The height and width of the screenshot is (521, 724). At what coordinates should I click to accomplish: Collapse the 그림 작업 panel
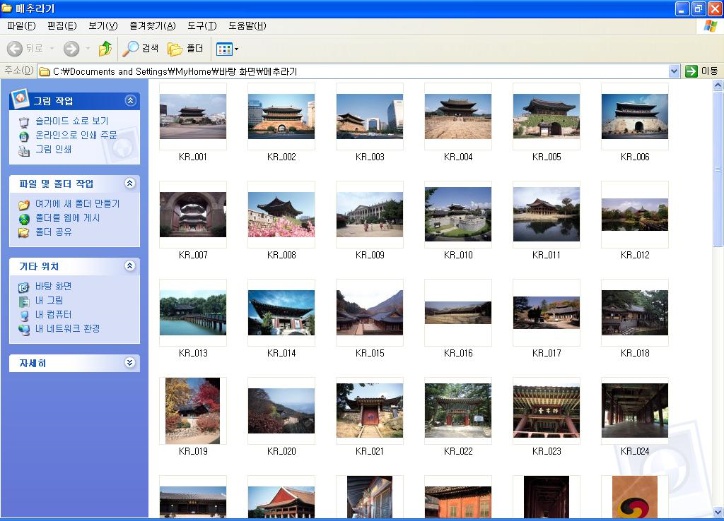coord(130,101)
